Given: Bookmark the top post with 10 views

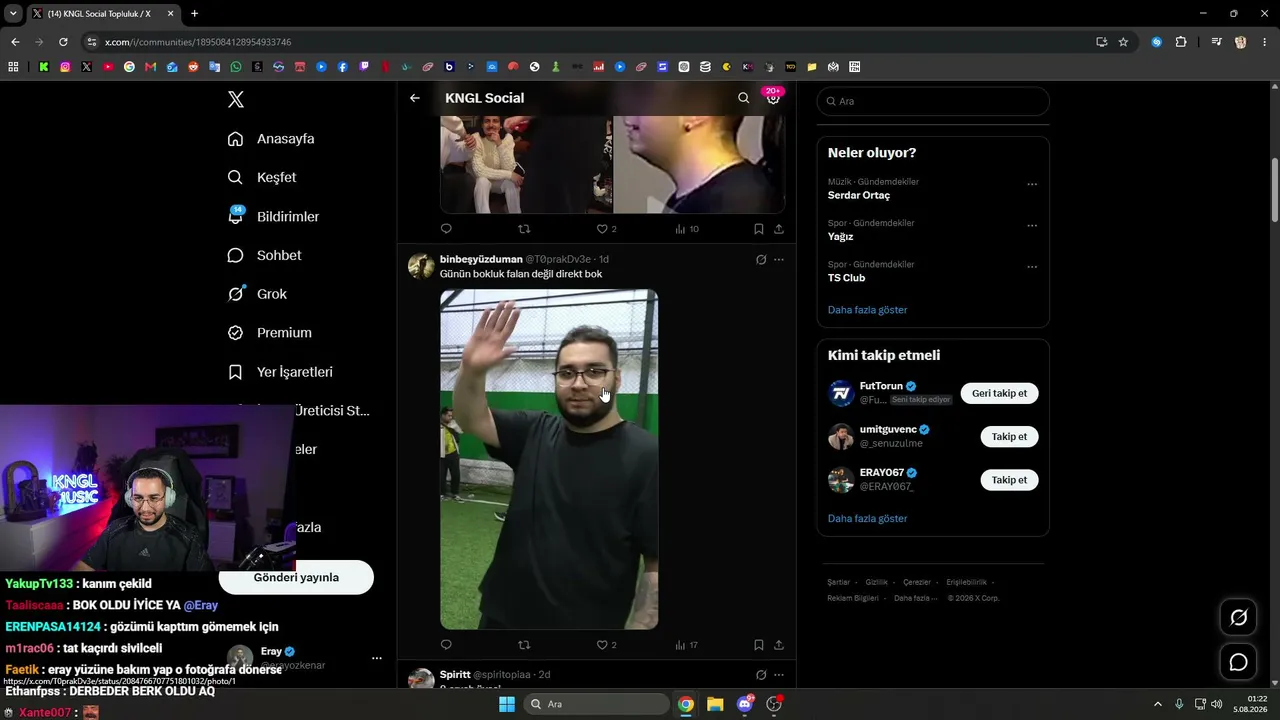Looking at the screenshot, I should [759, 229].
